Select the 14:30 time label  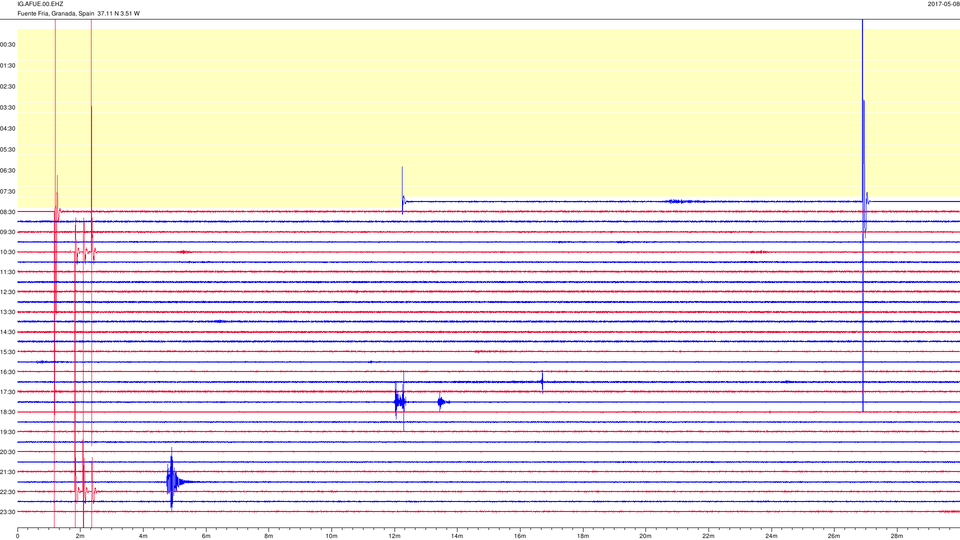(8, 332)
